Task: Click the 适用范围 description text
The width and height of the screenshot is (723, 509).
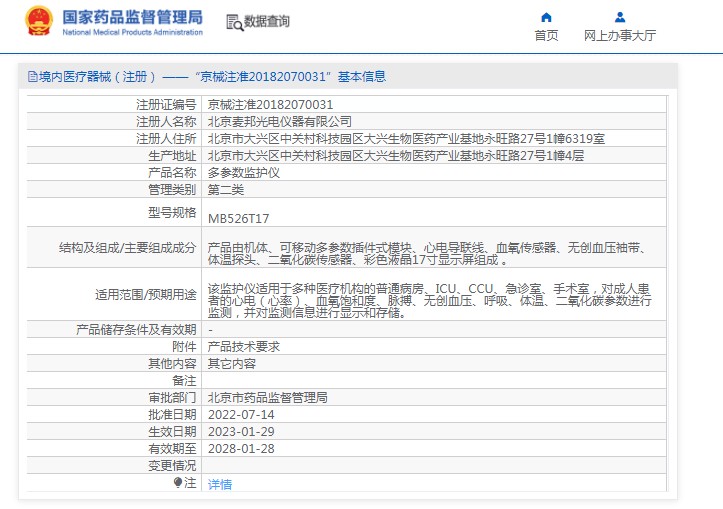Action: pos(429,301)
